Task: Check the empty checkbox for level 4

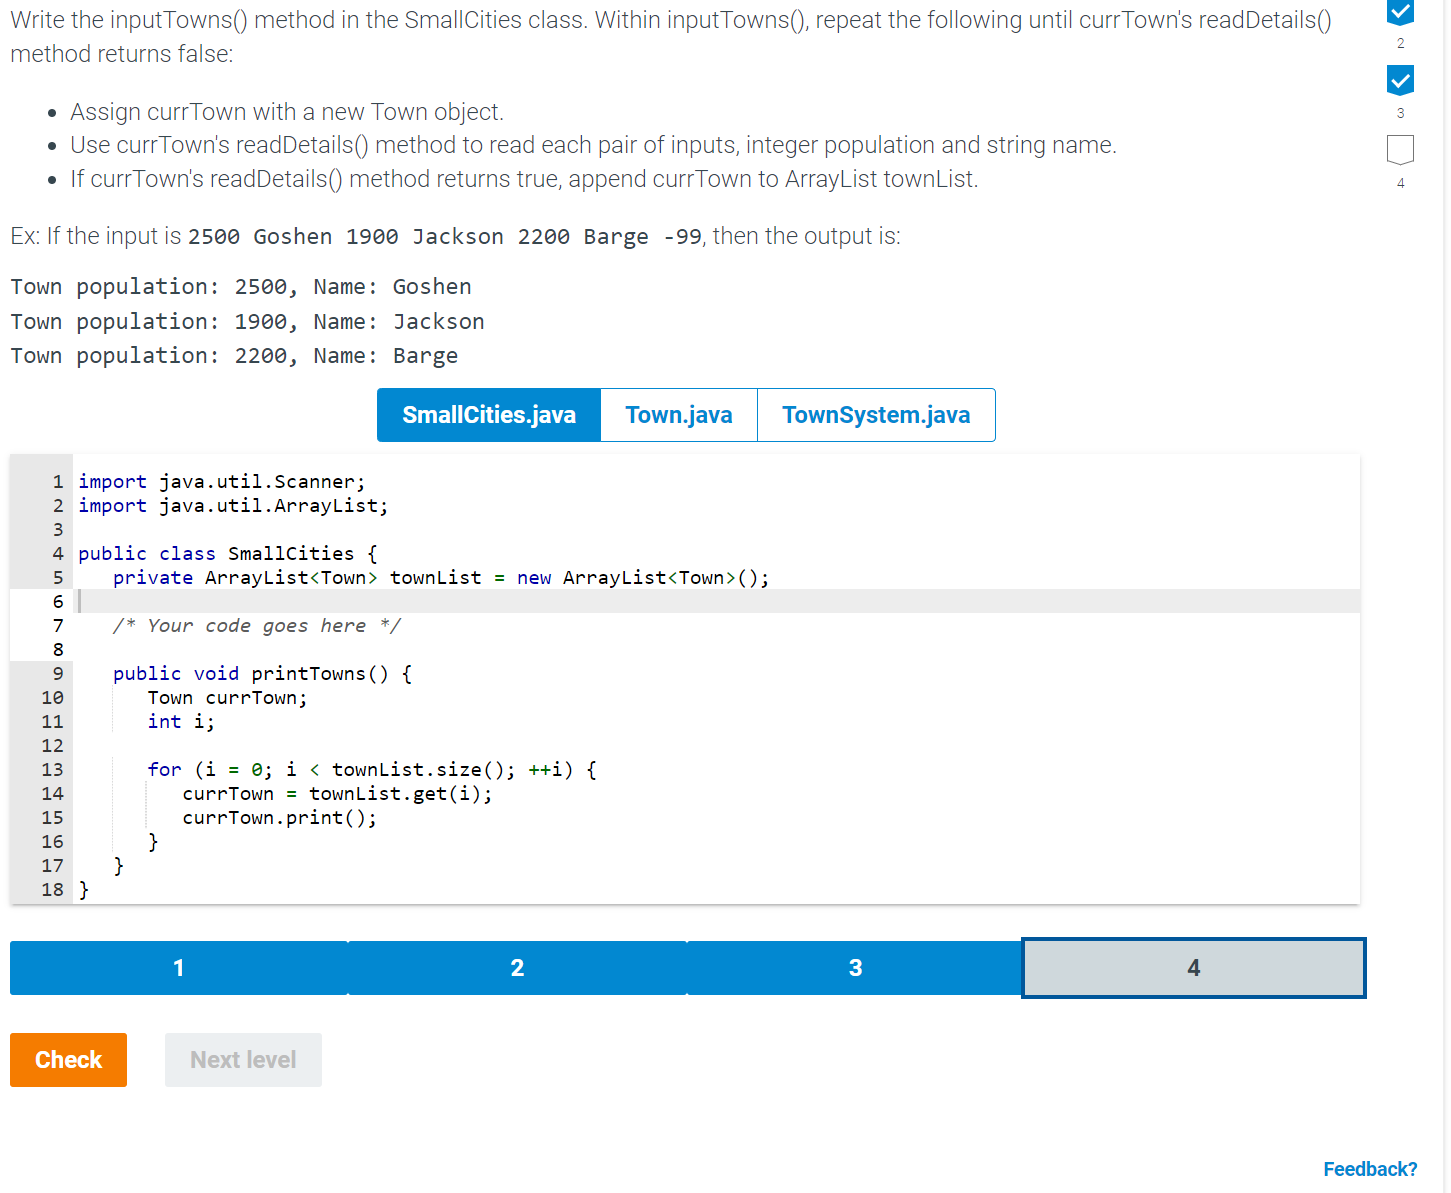Action: pyautogui.click(x=1399, y=150)
